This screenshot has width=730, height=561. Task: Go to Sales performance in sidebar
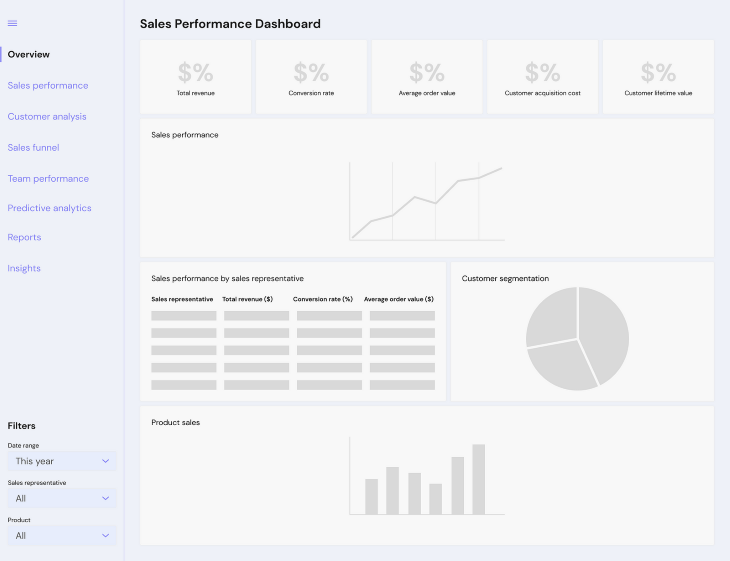pos(48,86)
